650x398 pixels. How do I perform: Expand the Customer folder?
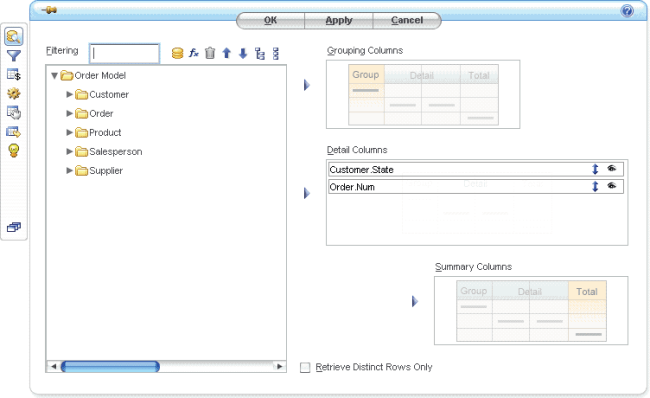click(70, 95)
